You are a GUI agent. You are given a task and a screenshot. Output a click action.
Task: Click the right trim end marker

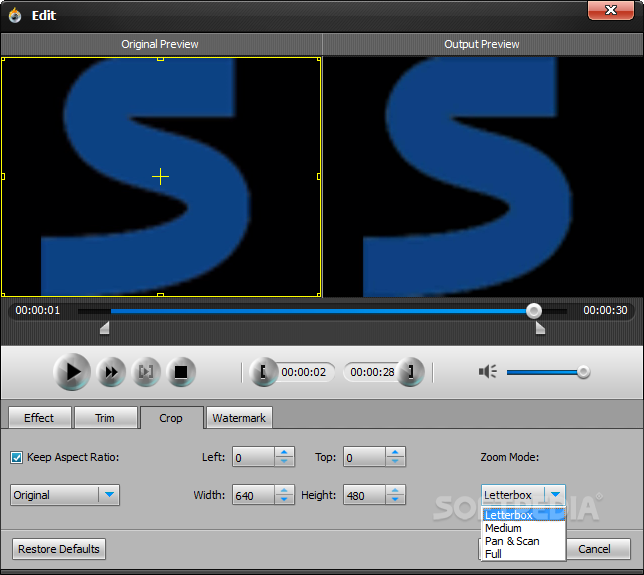[x=540, y=328]
